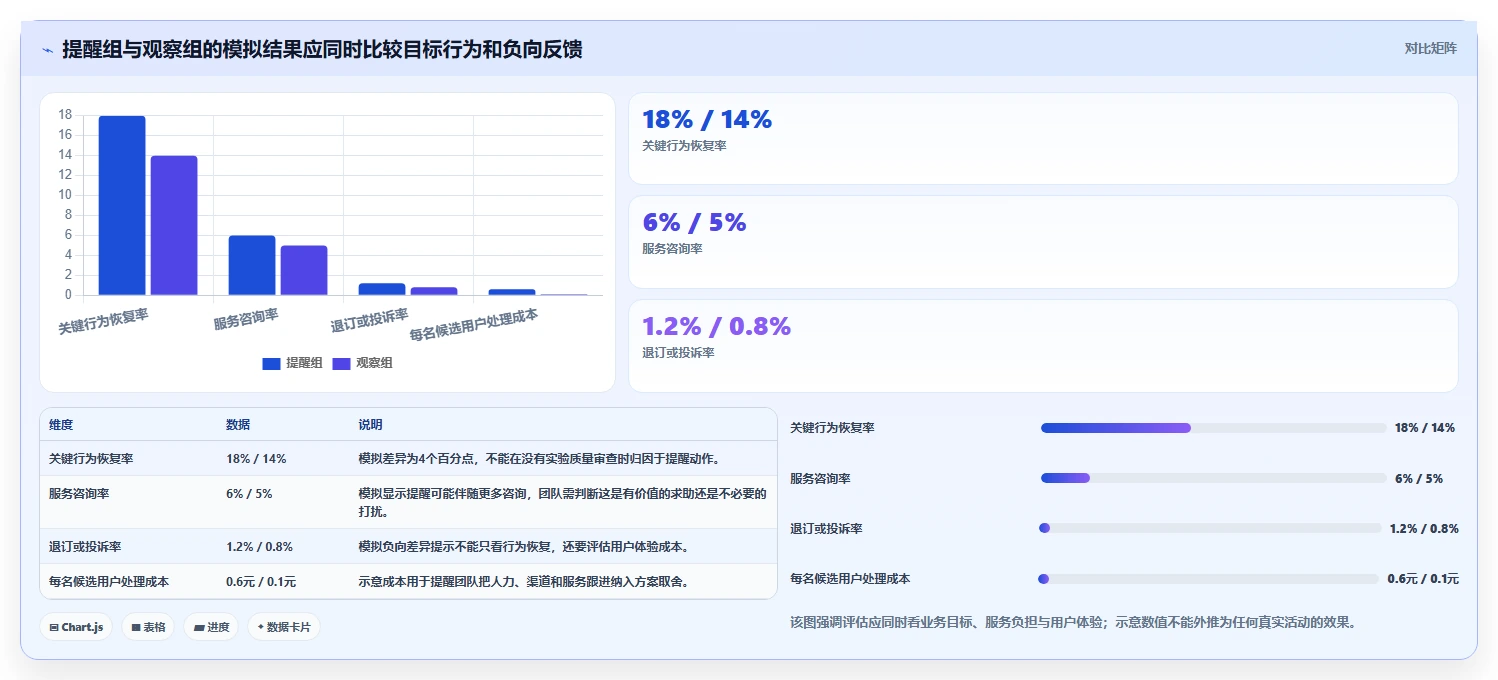Click the 0.6元 / 0.1元 progress value label
Viewport: 1498px width, 680px height.
[1423, 579]
